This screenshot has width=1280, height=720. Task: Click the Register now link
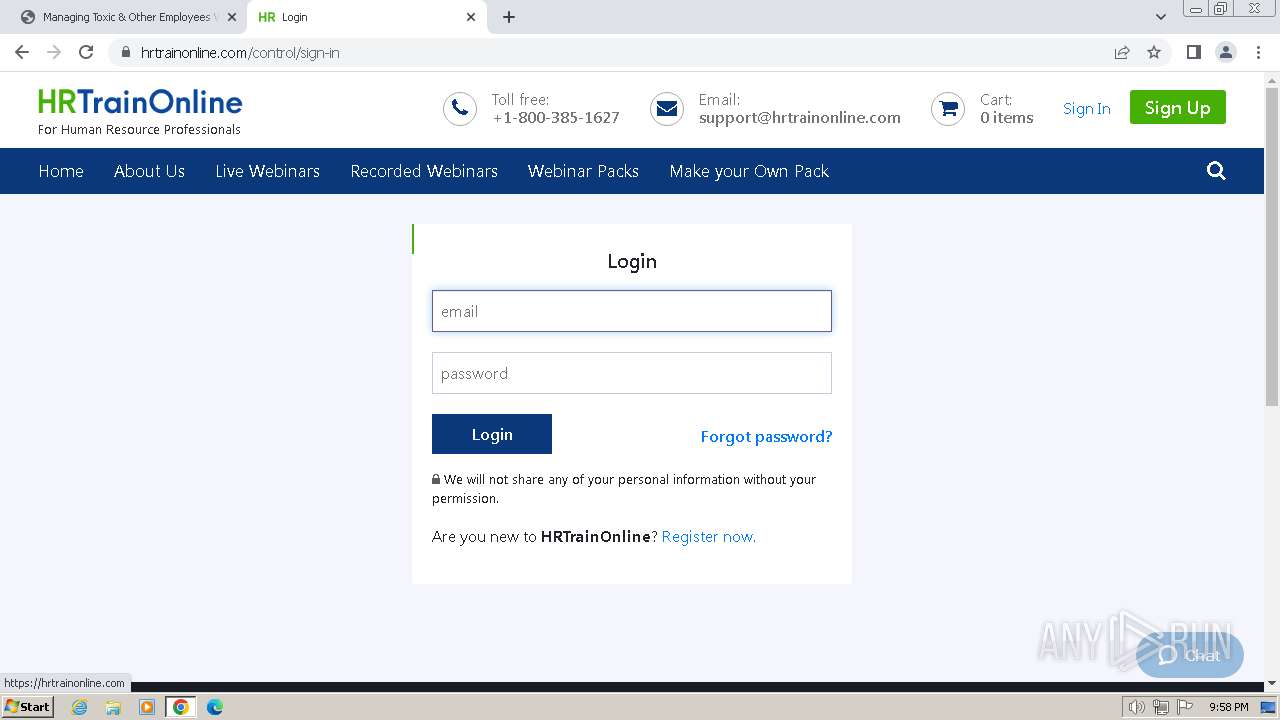coord(708,537)
